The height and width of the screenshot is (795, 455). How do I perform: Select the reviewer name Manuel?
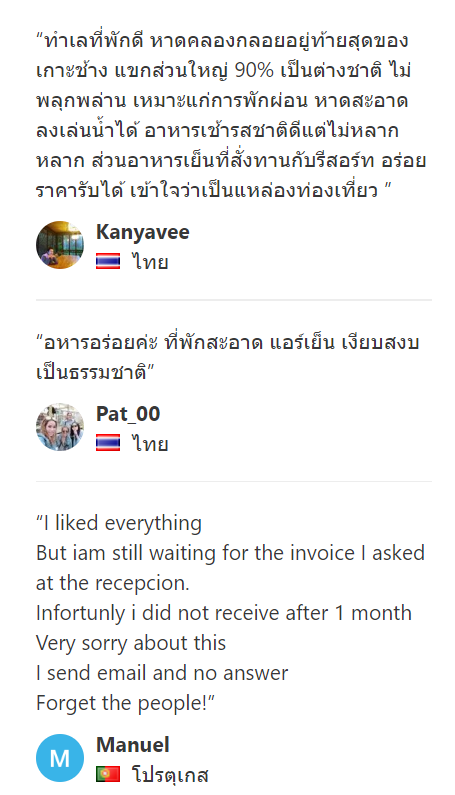coord(133,745)
